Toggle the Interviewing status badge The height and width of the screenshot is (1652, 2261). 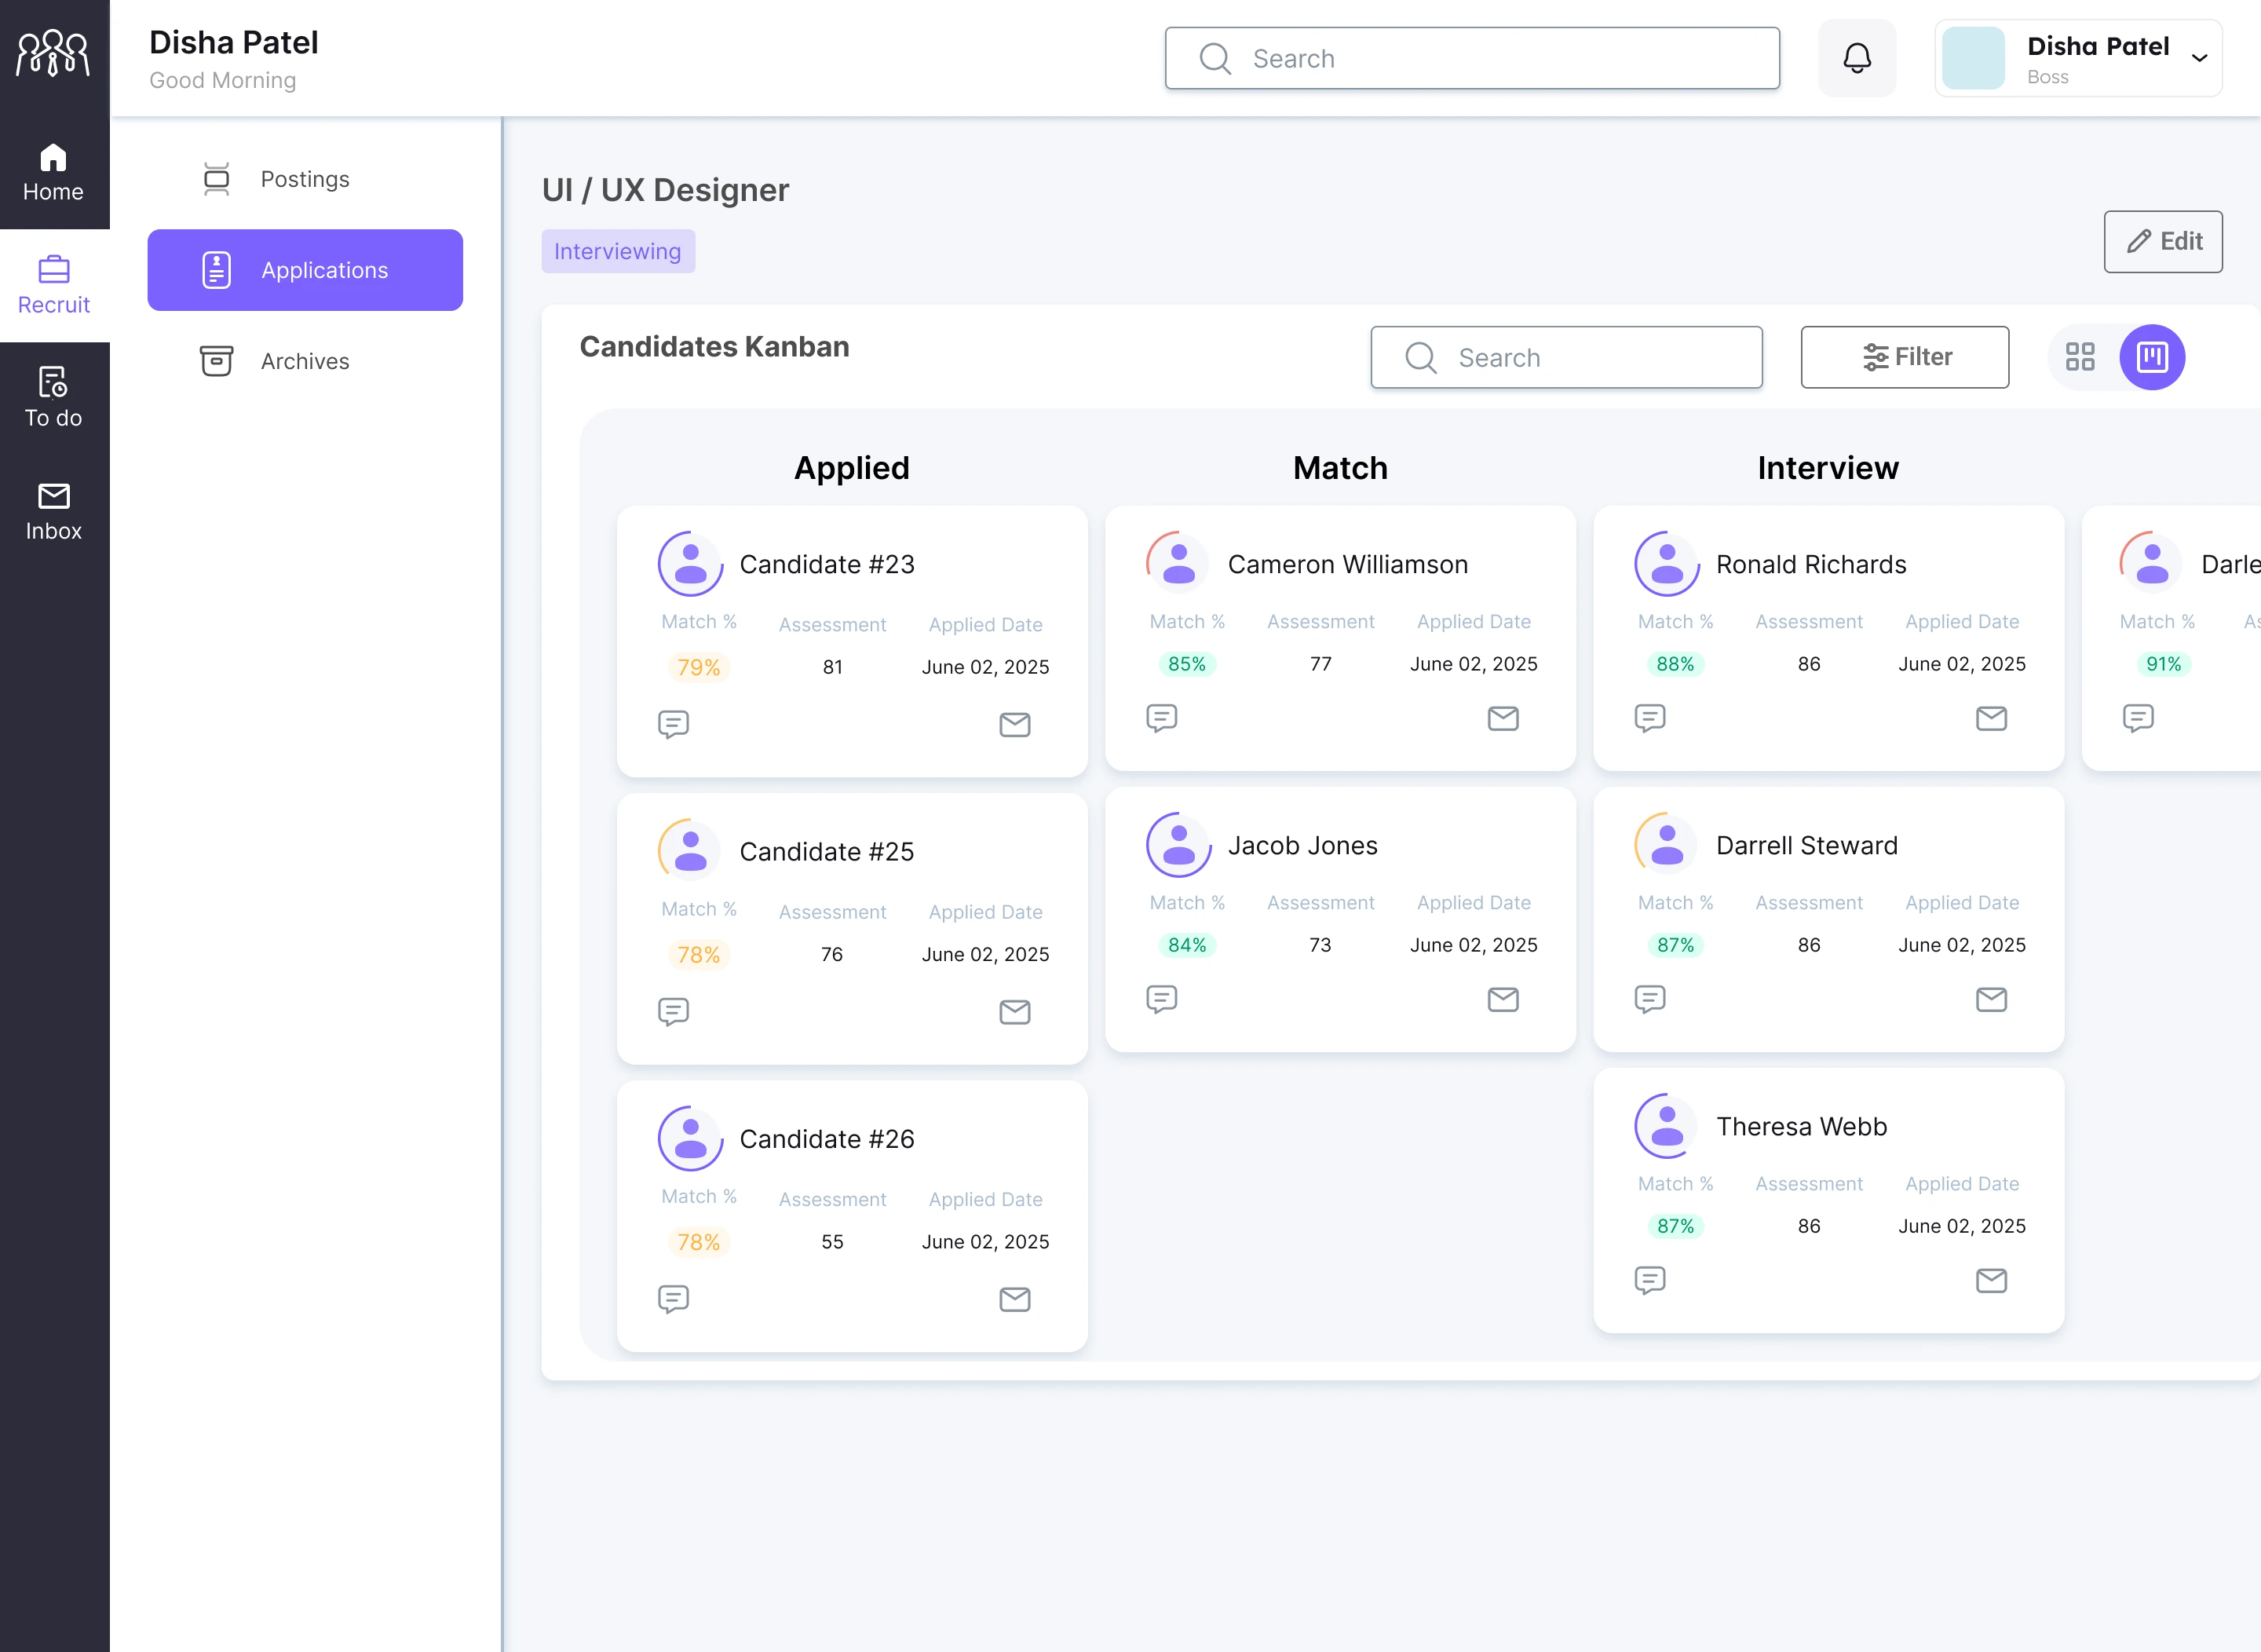[618, 251]
